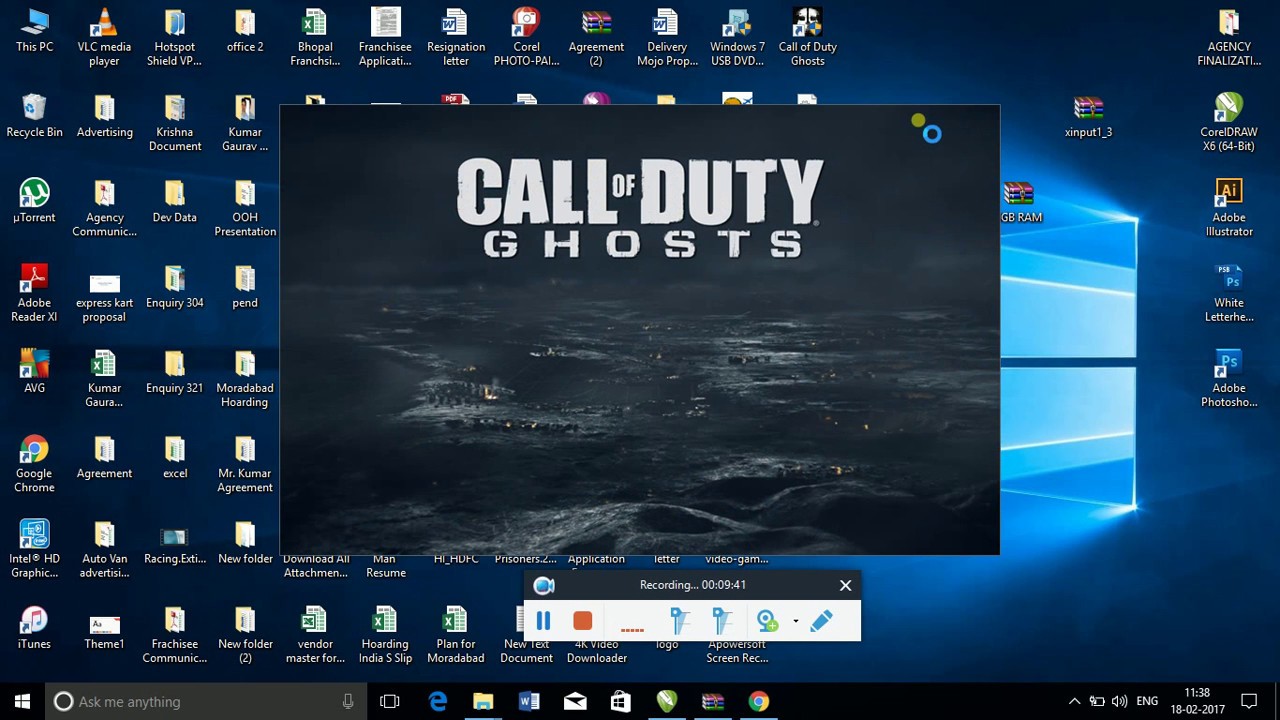Select vendor master for... Excel file
The height and width of the screenshot is (720, 1280).
[x=315, y=635]
